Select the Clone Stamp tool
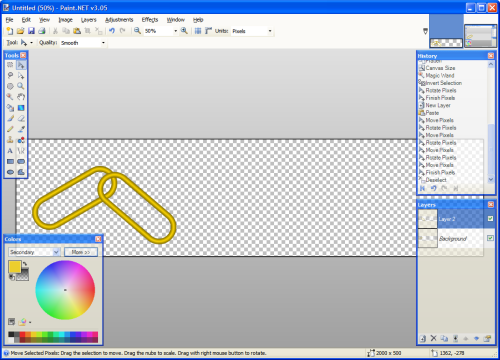Screen dimensions: 500x360 click(x=10, y=140)
